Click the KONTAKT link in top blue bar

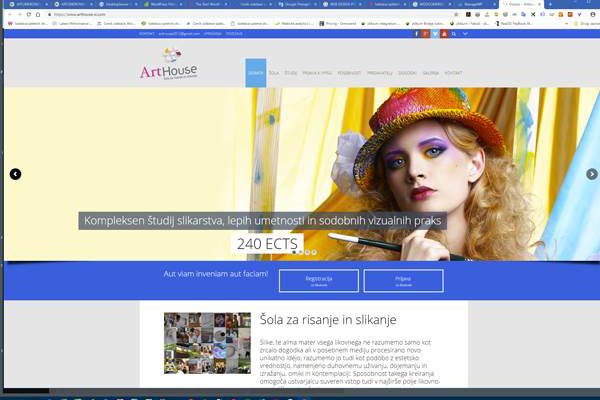(147, 34)
